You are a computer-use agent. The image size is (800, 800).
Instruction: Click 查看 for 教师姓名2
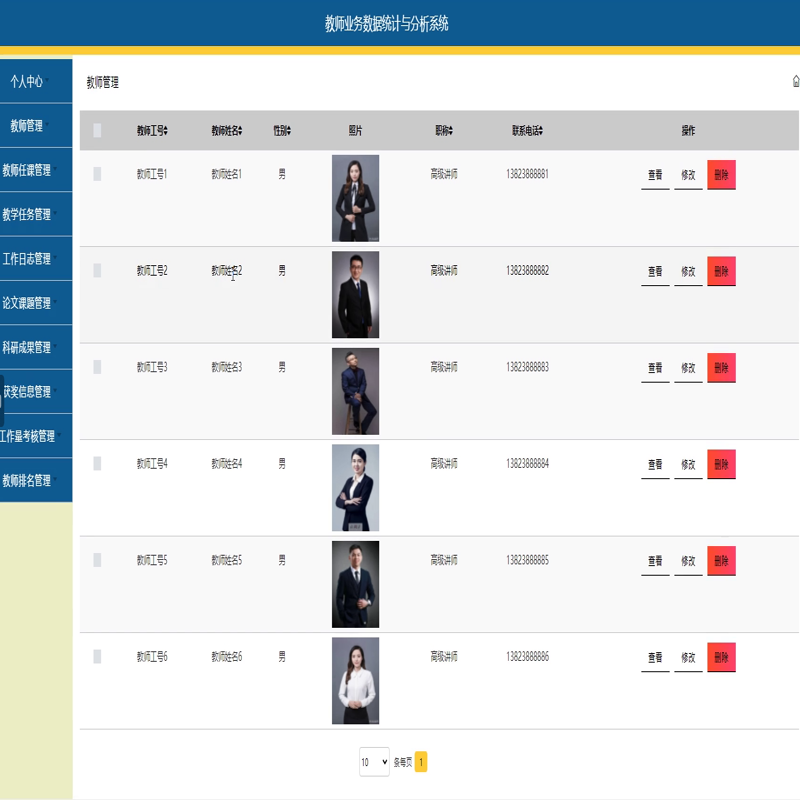(655, 271)
